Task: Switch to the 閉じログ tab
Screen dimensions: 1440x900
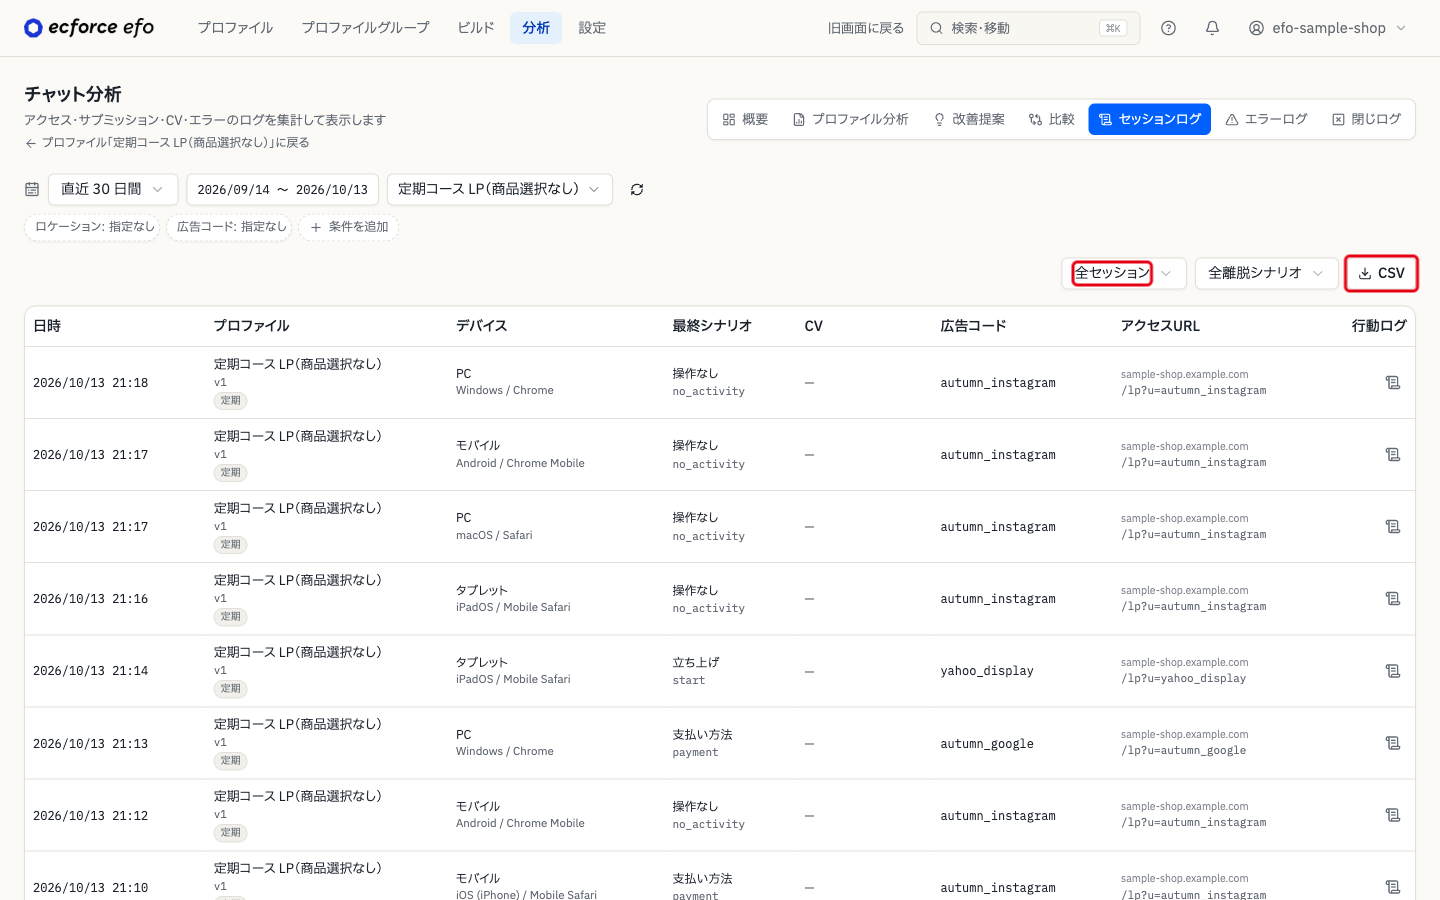Action: 1366,119
